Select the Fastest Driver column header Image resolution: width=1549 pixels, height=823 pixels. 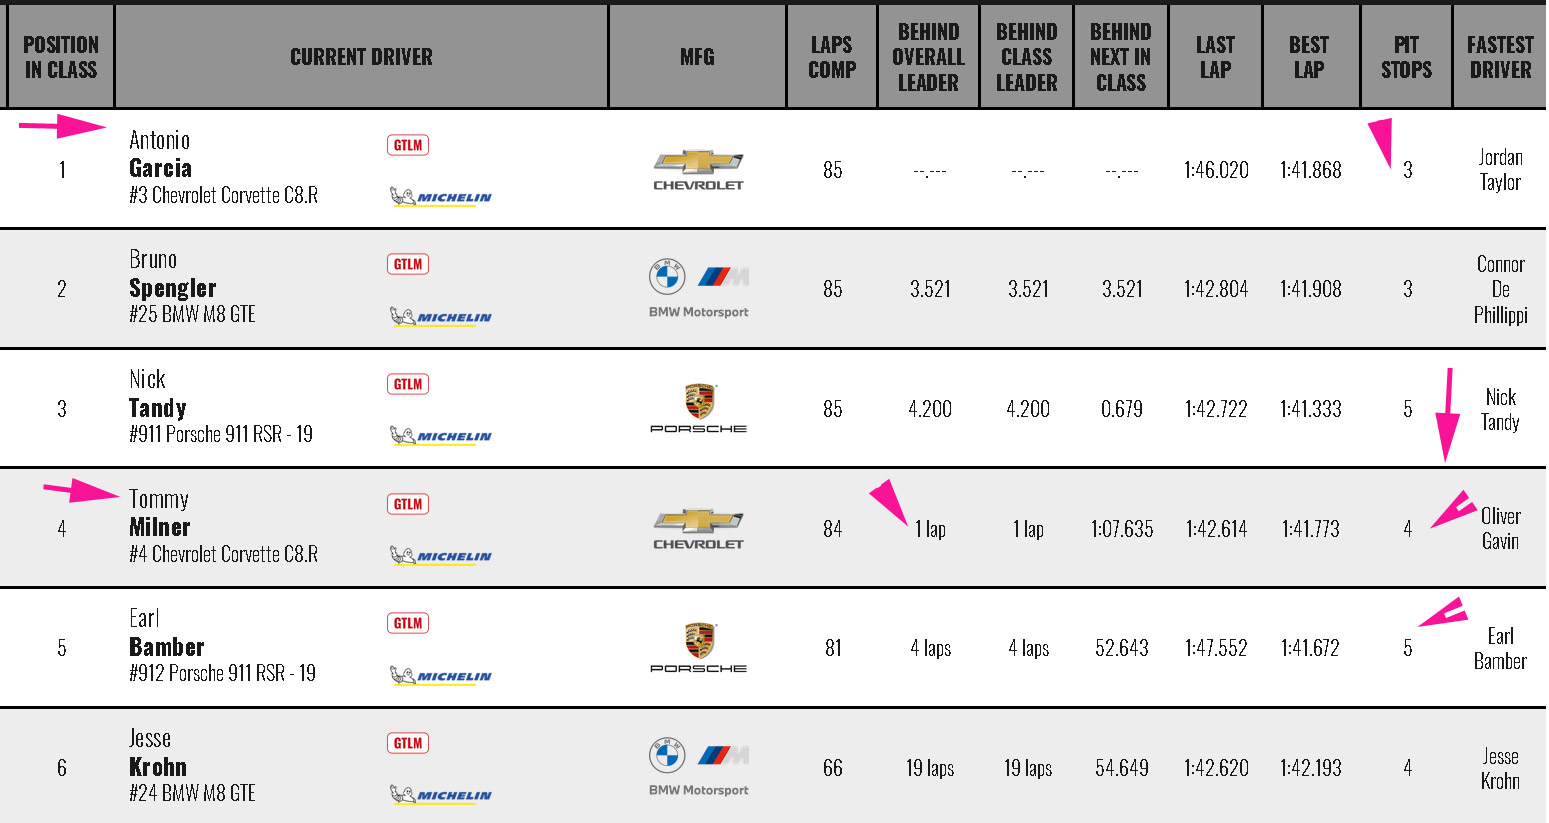coord(1500,57)
